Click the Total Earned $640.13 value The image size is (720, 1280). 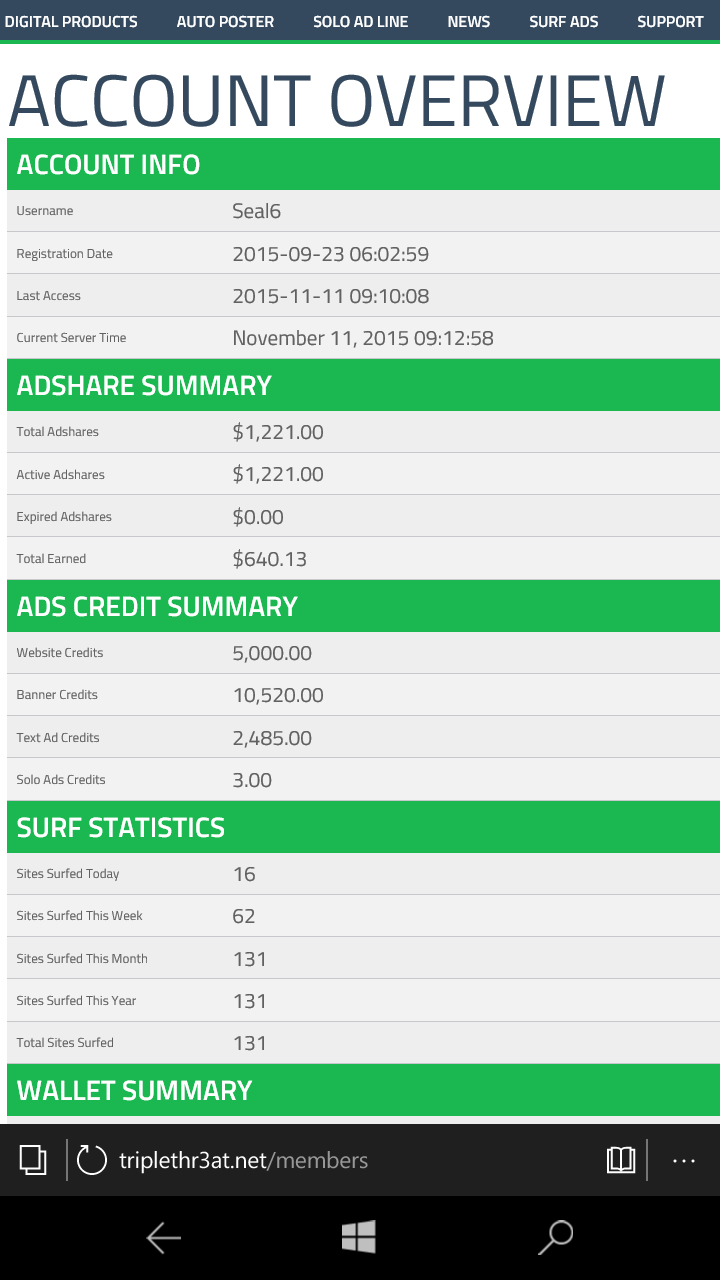[x=270, y=559]
